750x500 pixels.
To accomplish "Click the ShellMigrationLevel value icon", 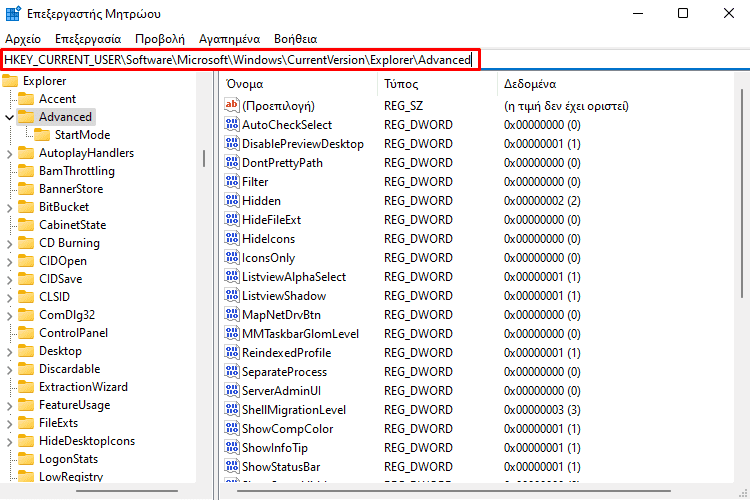I will point(232,410).
